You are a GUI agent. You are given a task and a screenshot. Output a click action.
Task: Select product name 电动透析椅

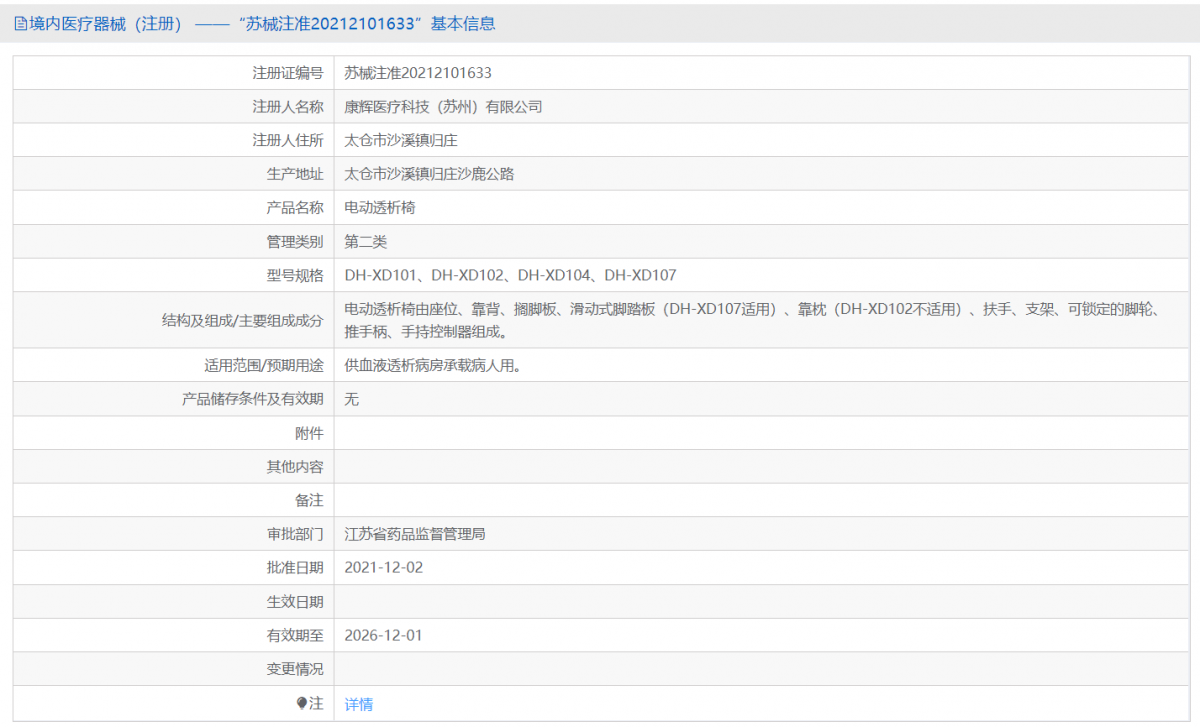click(380, 208)
